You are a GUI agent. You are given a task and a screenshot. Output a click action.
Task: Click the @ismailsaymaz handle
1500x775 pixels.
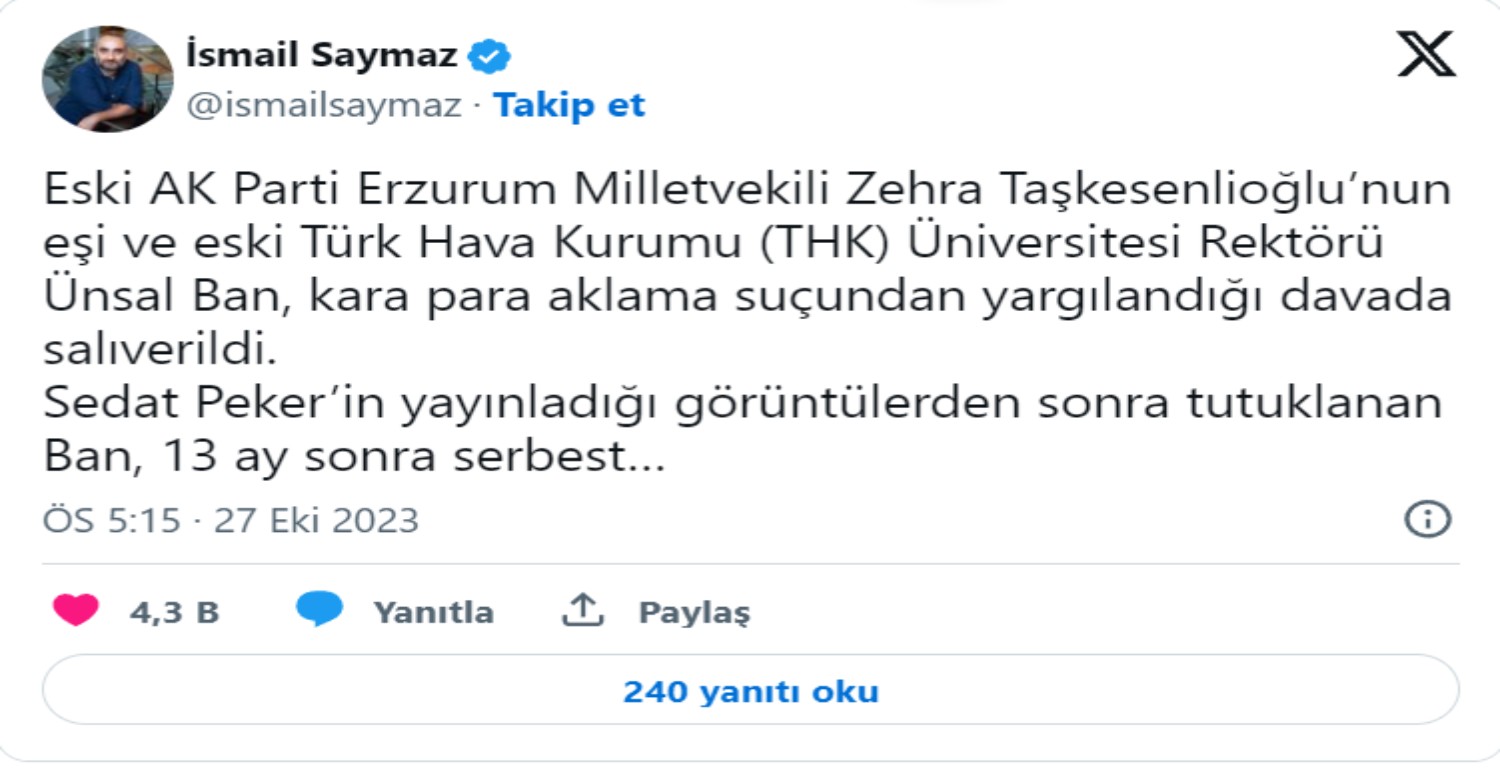[320, 104]
